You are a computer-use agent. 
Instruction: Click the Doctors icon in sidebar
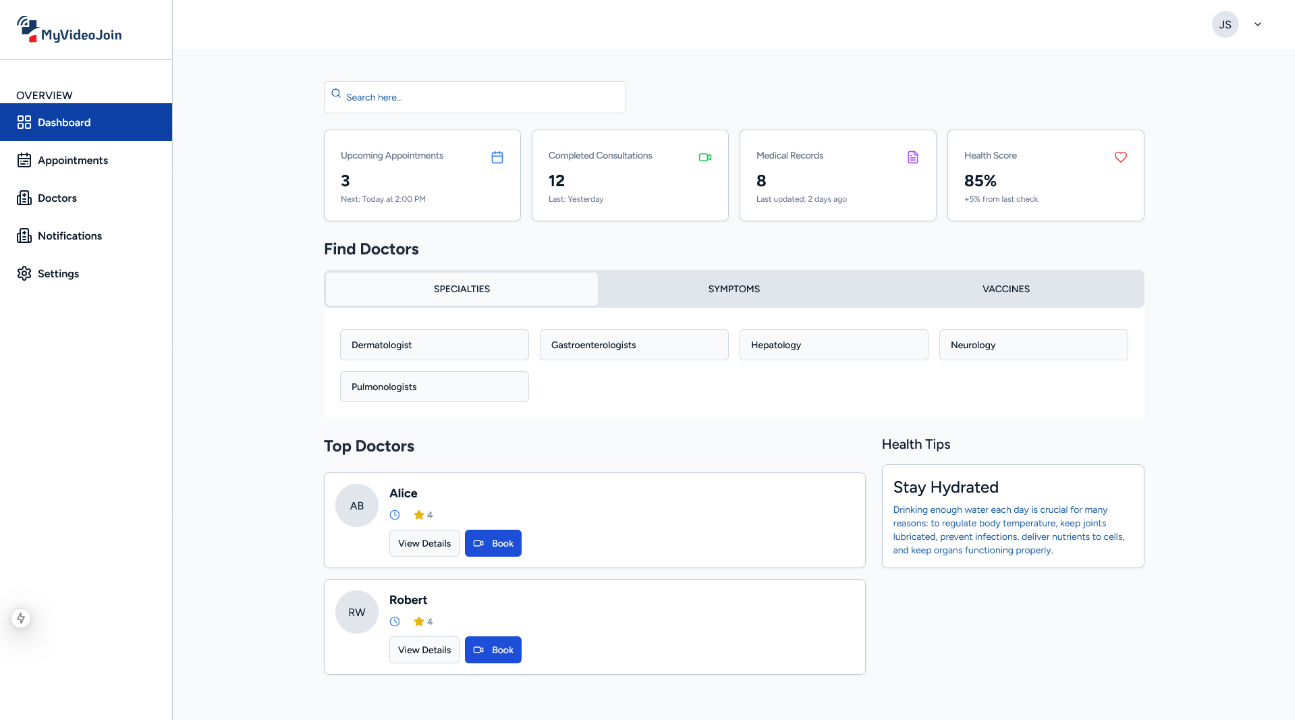[x=24, y=198]
